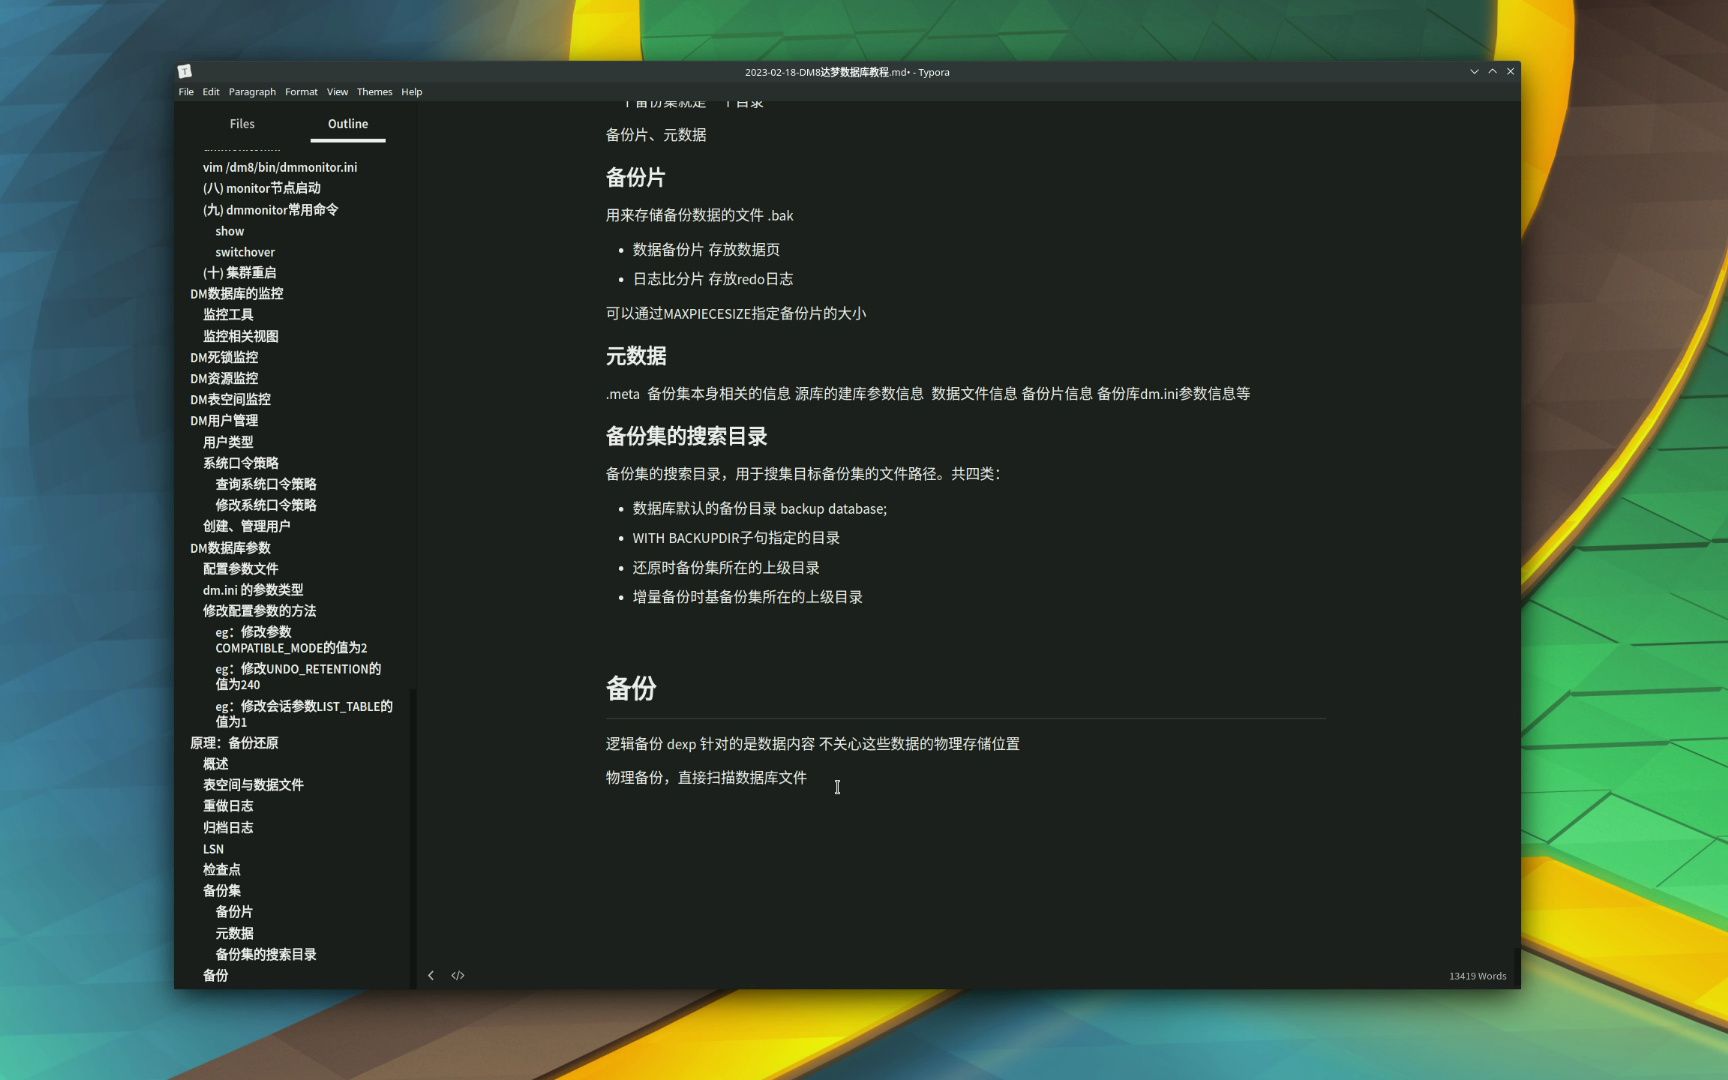
Task: Click the Typora app icon in title bar
Action: 184,71
